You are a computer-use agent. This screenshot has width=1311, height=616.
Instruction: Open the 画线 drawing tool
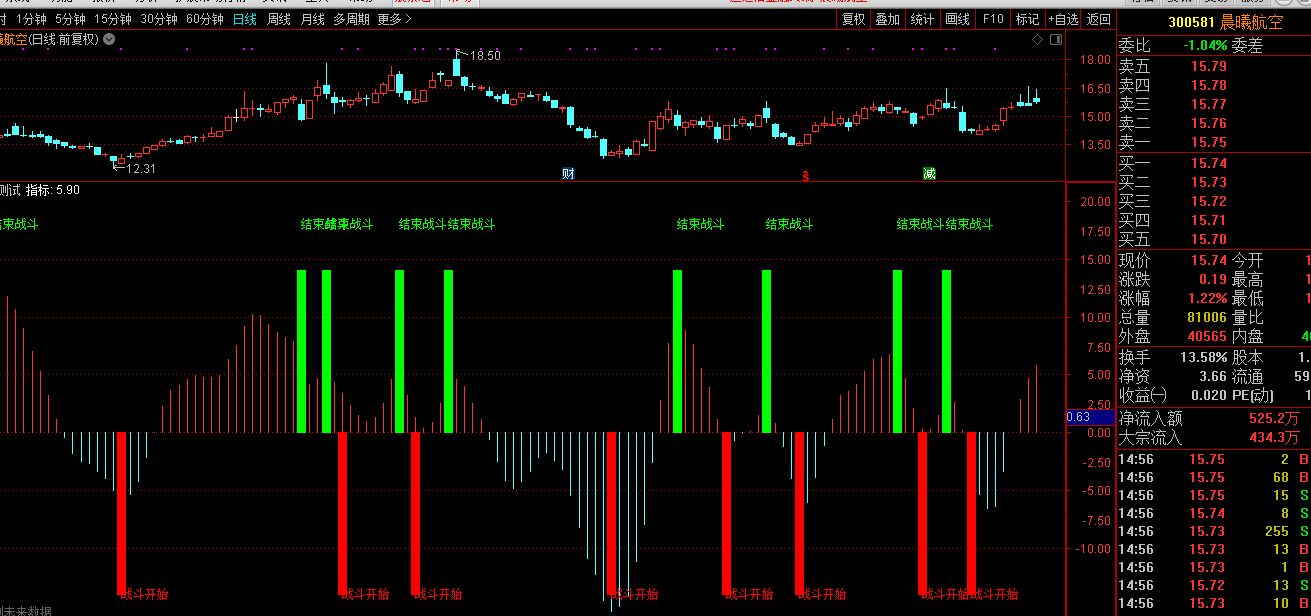957,19
